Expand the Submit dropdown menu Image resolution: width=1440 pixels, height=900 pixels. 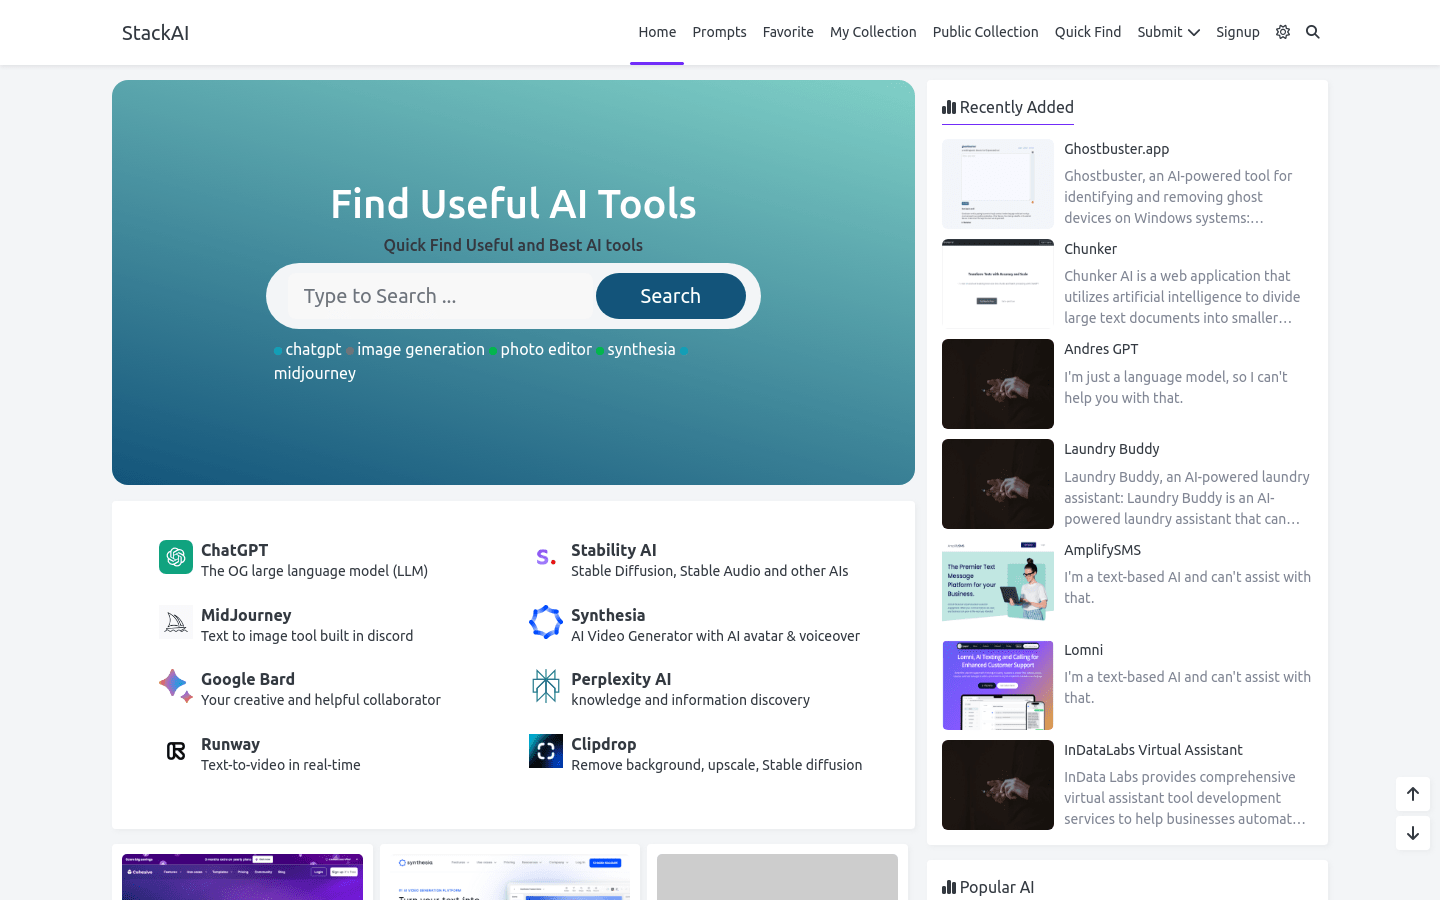coord(1168,32)
